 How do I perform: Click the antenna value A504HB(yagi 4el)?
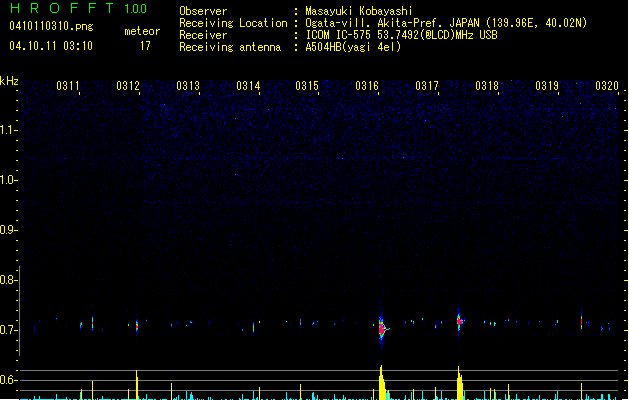353,47
